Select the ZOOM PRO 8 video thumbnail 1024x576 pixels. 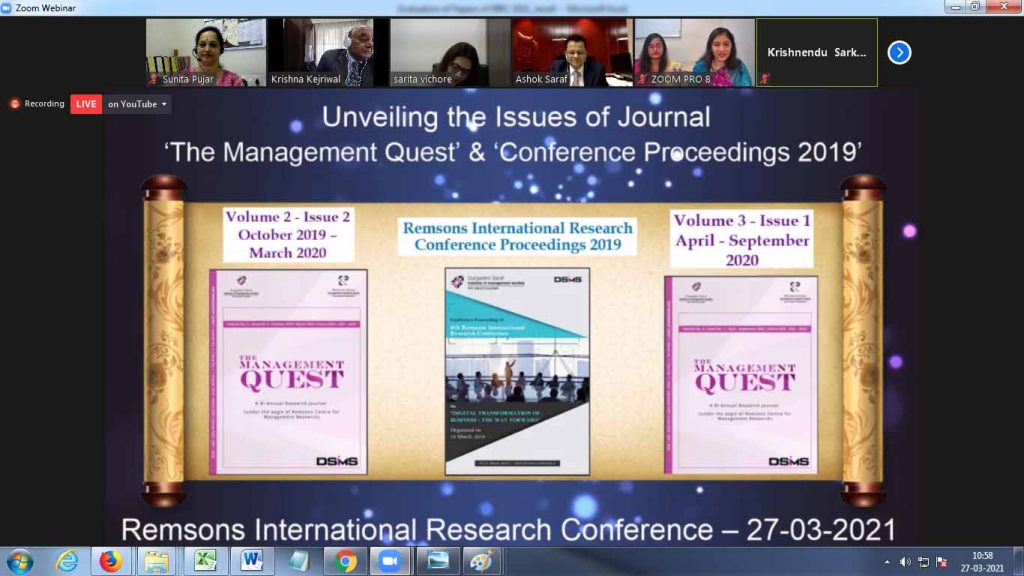(694, 52)
